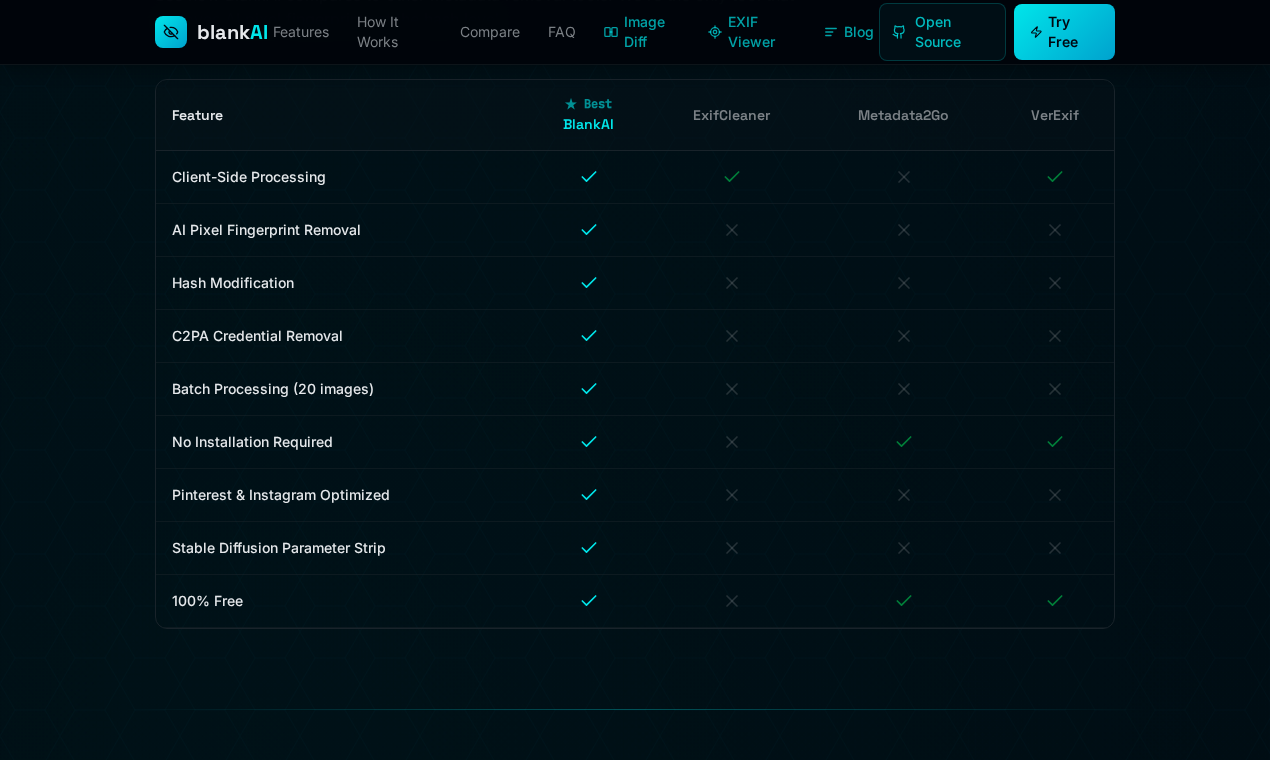Open the Compare section
The height and width of the screenshot is (760, 1270).
[490, 32]
